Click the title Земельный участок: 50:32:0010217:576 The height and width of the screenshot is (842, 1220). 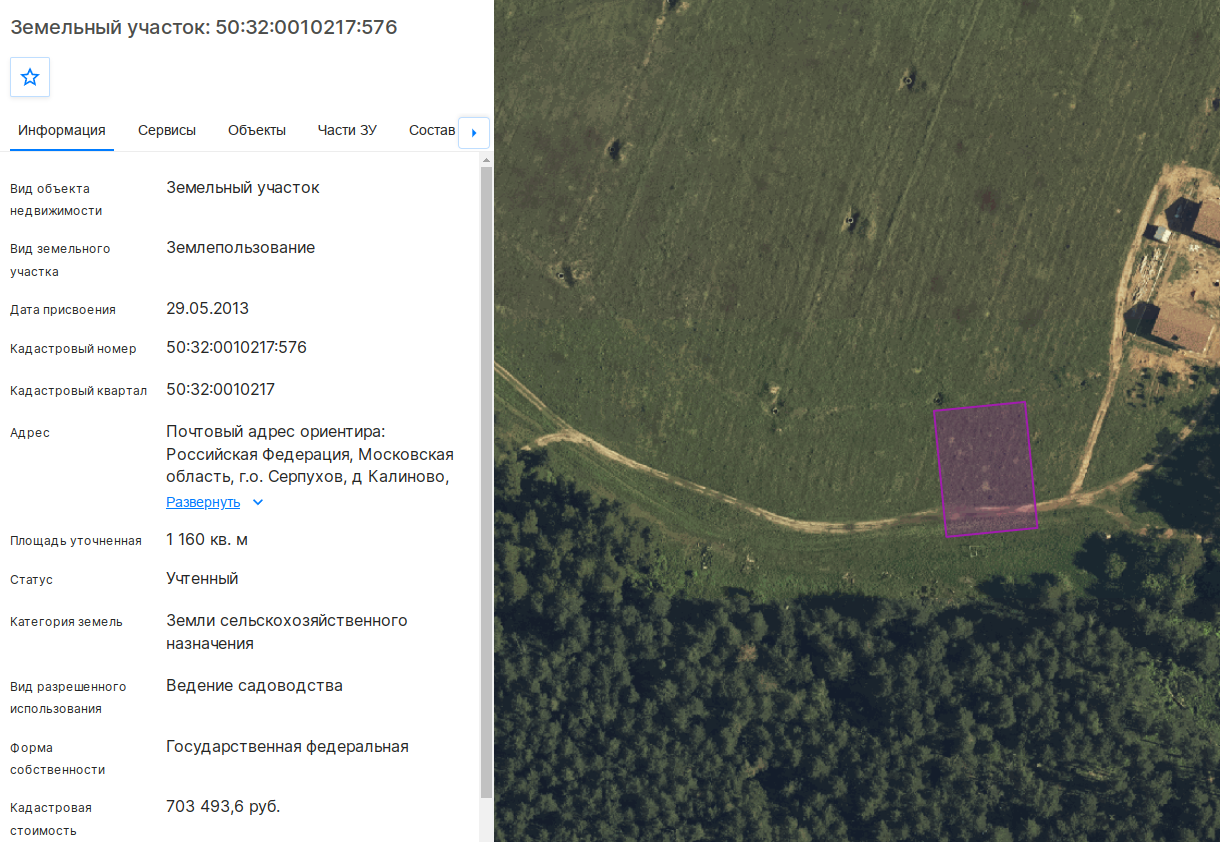click(x=204, y=27)
